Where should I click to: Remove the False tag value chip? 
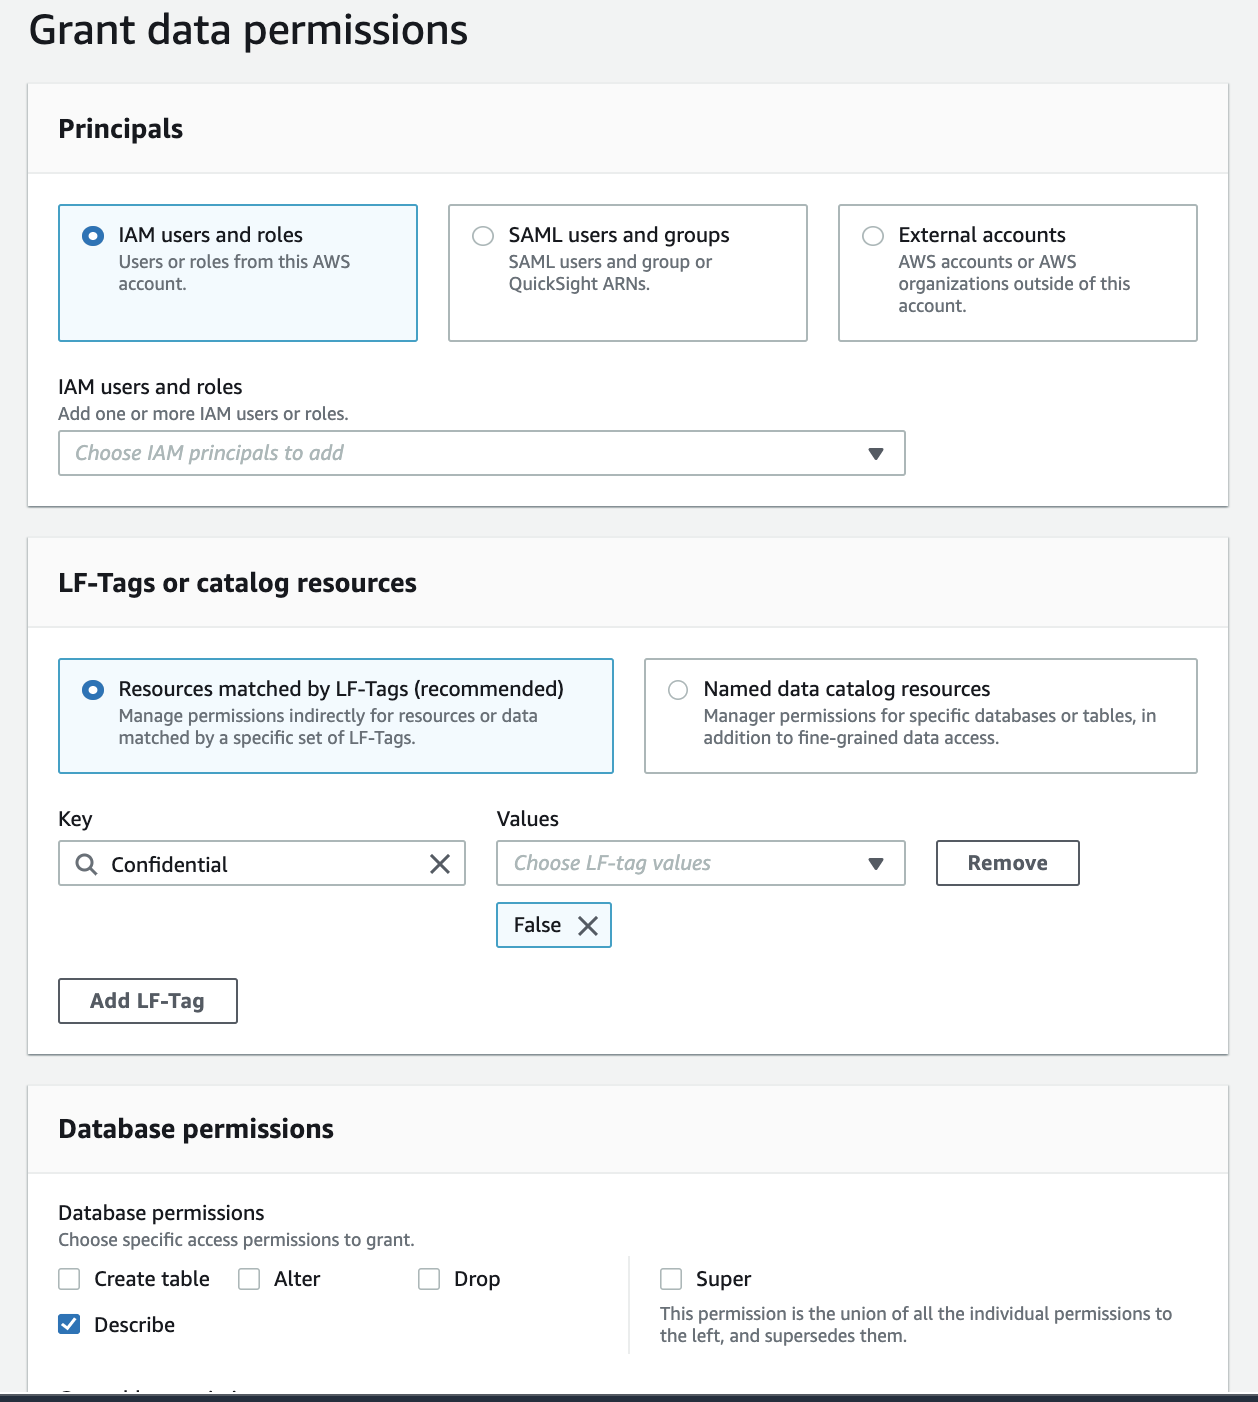point(588,926)
